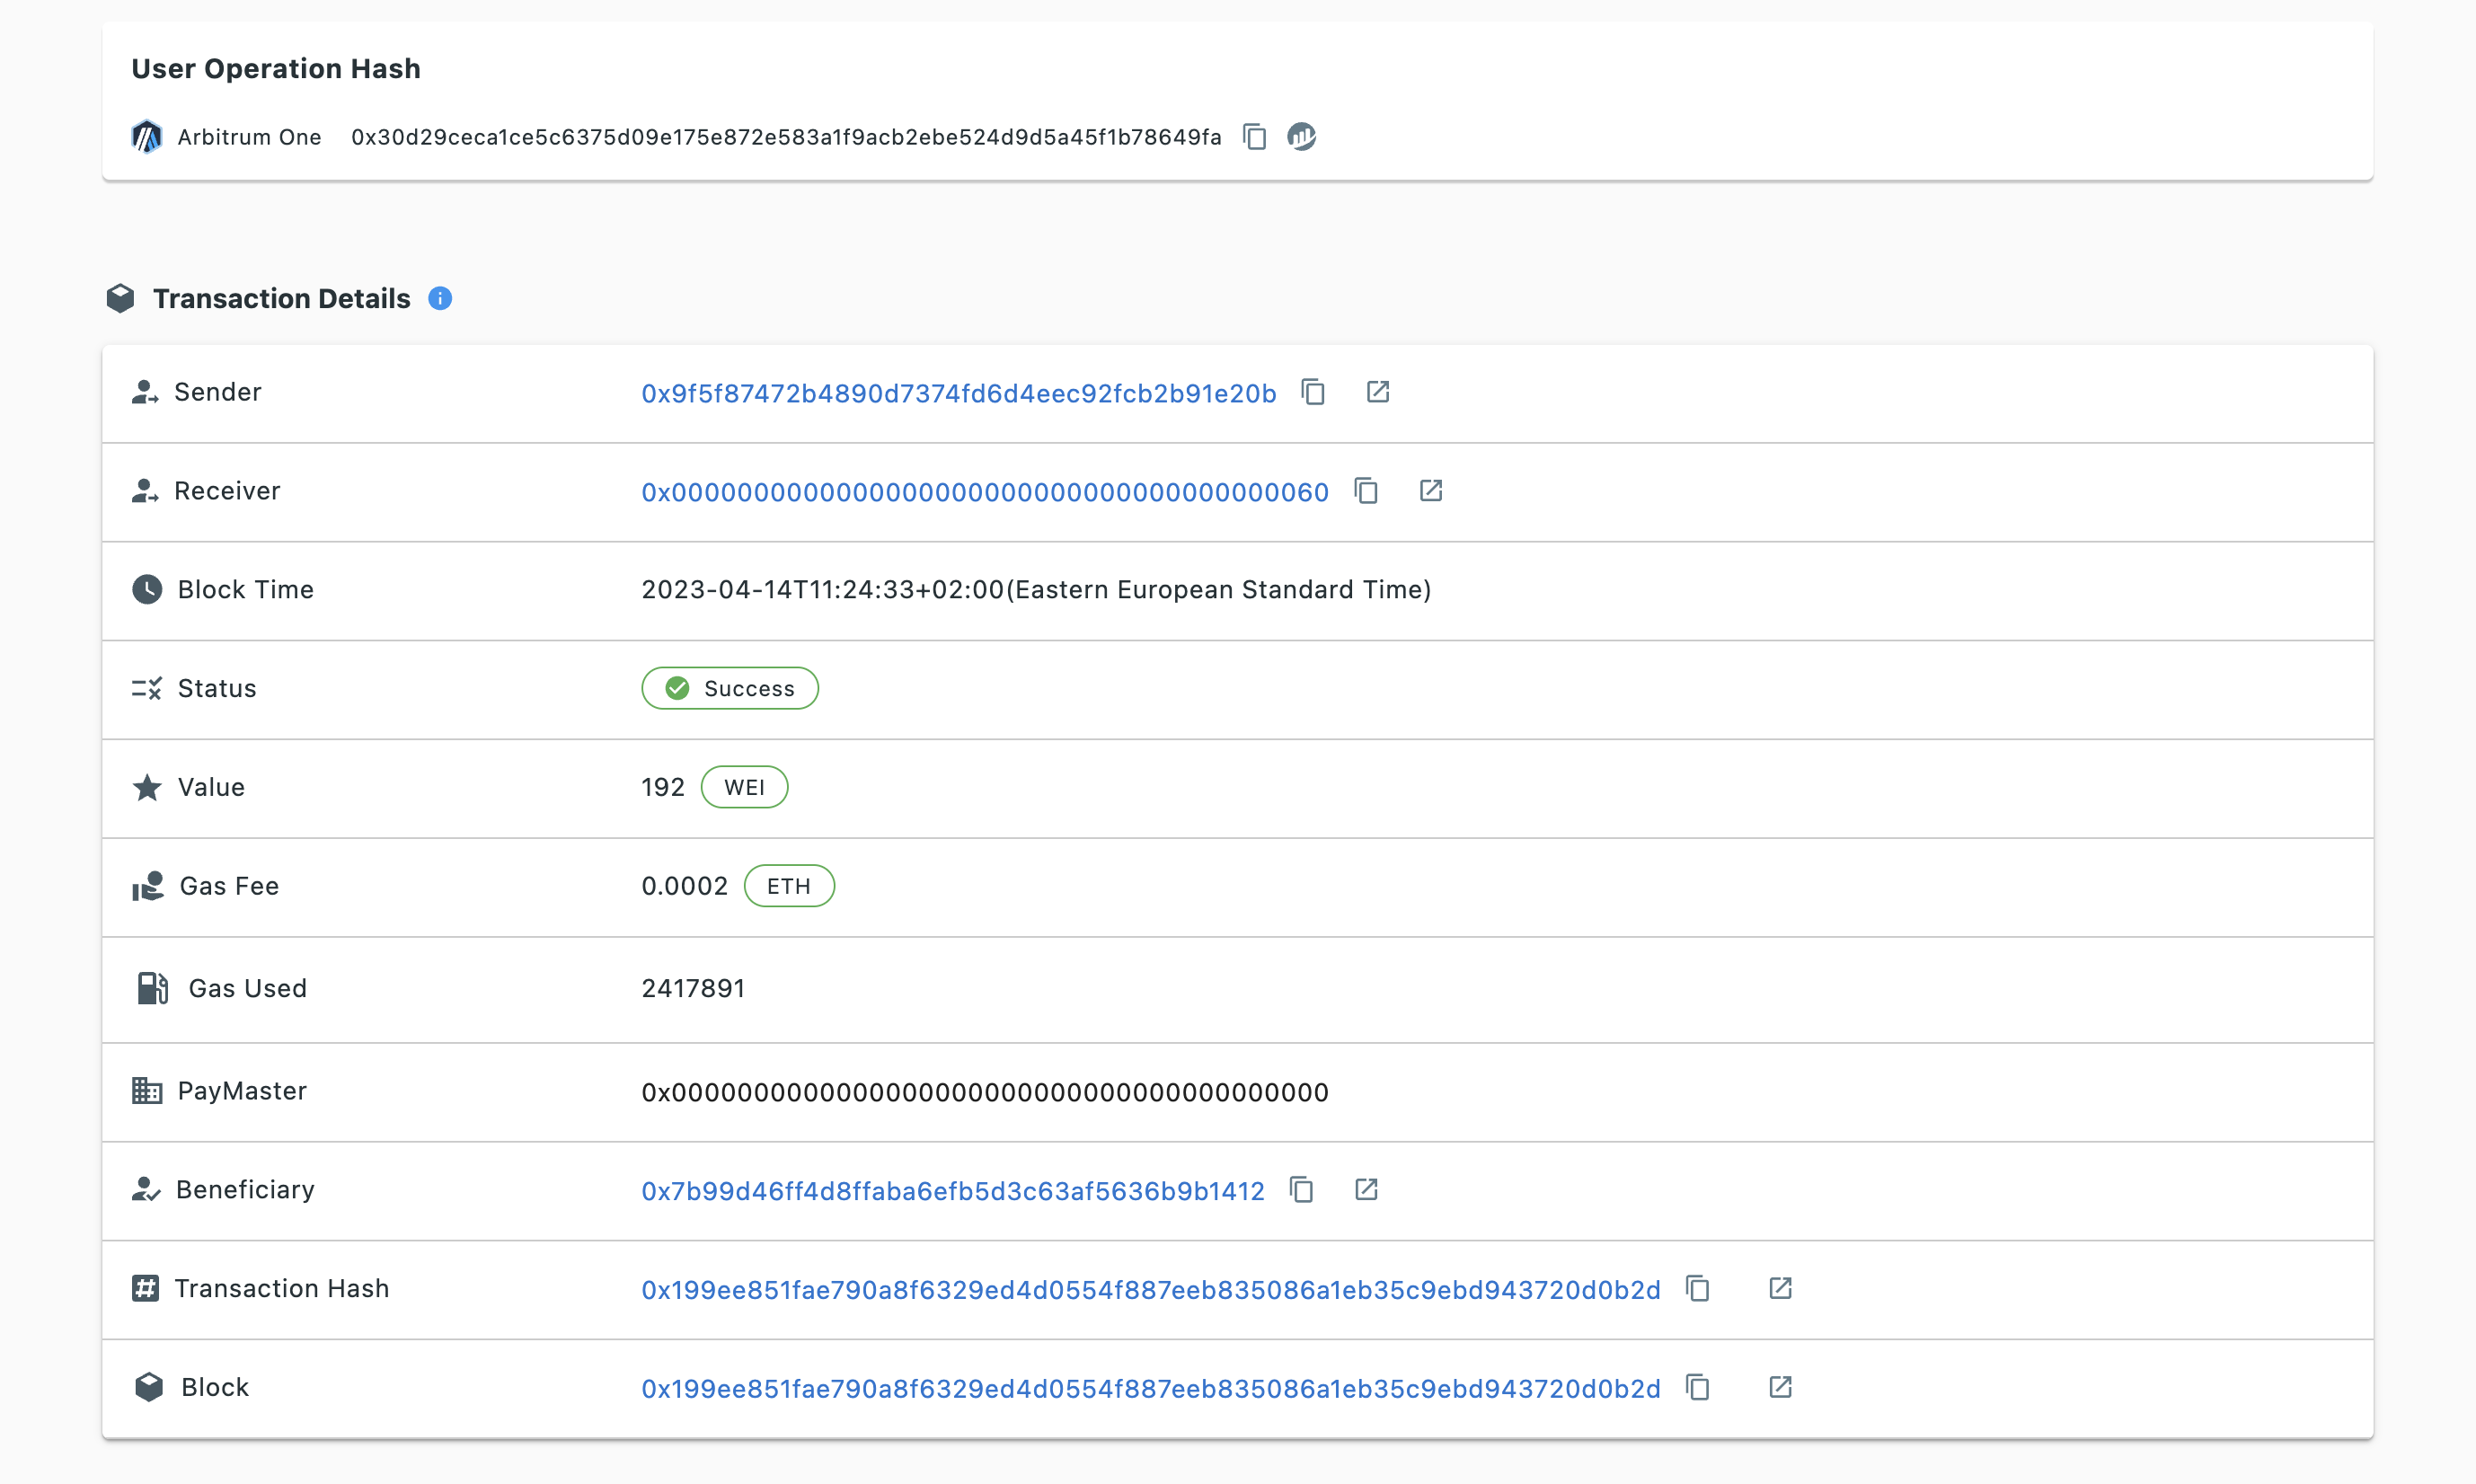This screenshot has width=2476, height=1484.
Task: Open Beneficiary address link 0x7b99d4...
Action: 953,1191
